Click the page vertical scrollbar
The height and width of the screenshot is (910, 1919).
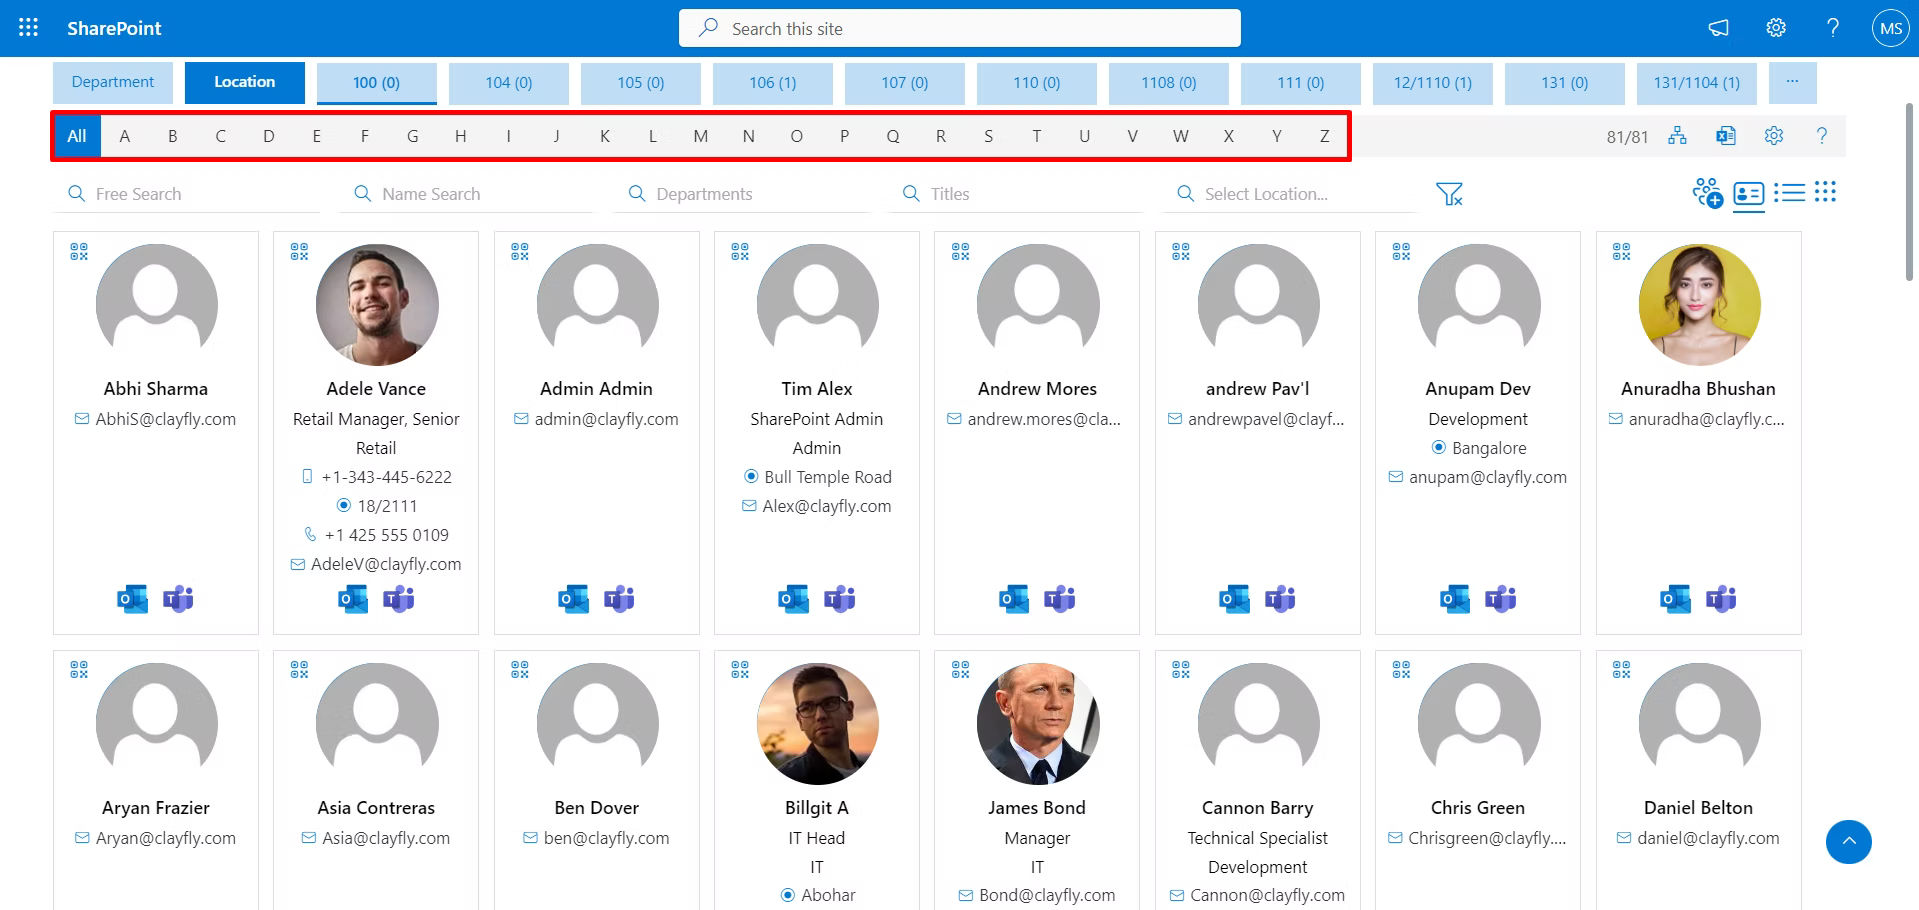[x=1909, y=190]
